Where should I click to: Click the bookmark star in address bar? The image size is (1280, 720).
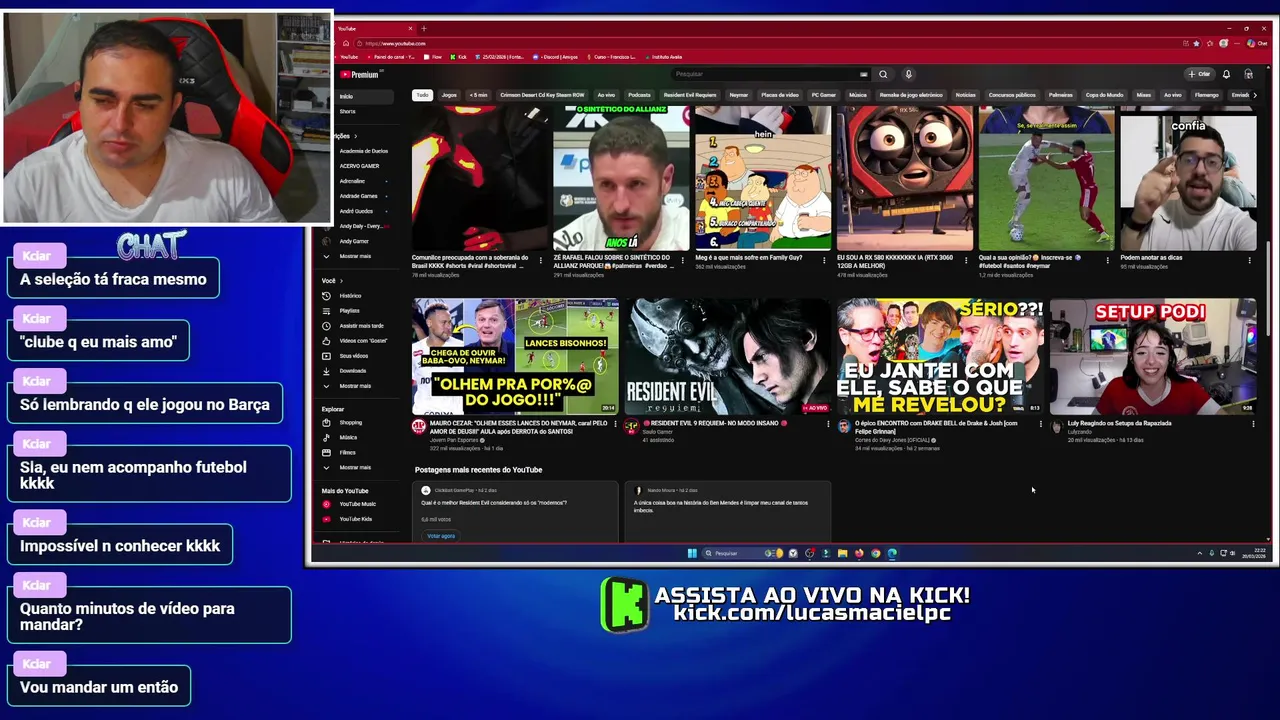(x=1196, y=43)
